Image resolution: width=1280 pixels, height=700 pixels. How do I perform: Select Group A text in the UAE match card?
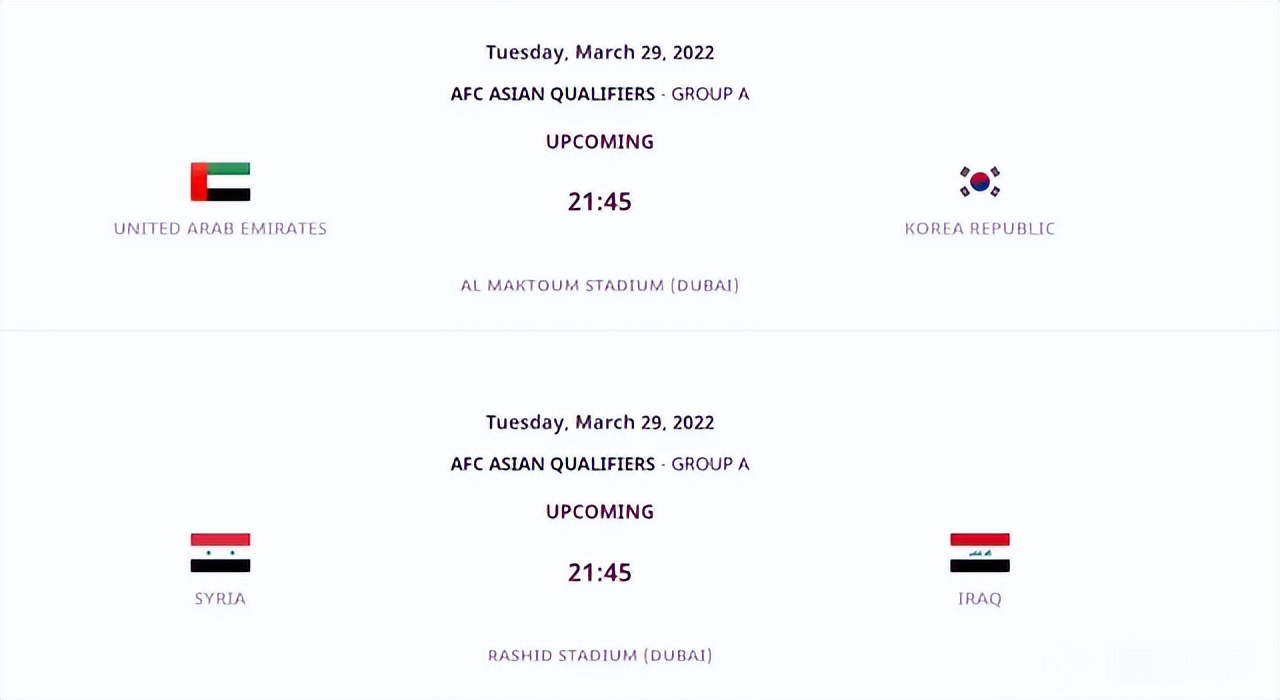coord(710,94)
